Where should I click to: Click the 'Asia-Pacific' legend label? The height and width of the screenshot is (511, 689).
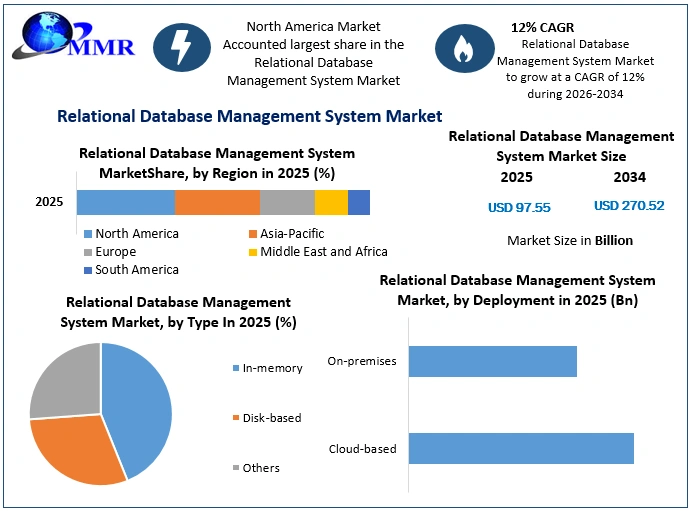coord(292,234)
